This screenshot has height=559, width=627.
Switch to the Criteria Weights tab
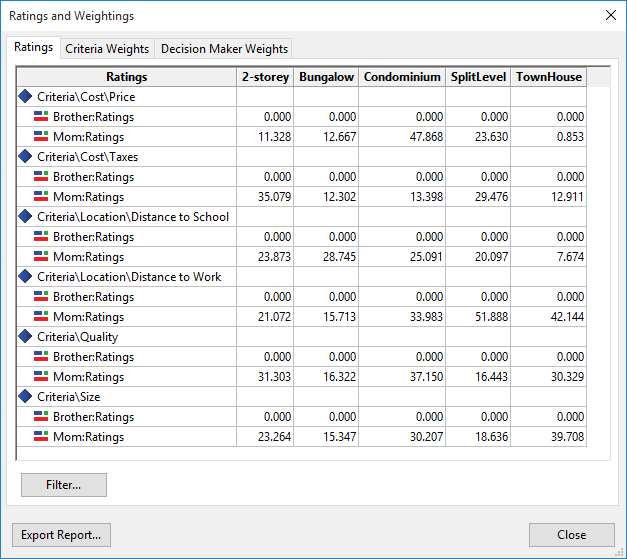point(107,49)
